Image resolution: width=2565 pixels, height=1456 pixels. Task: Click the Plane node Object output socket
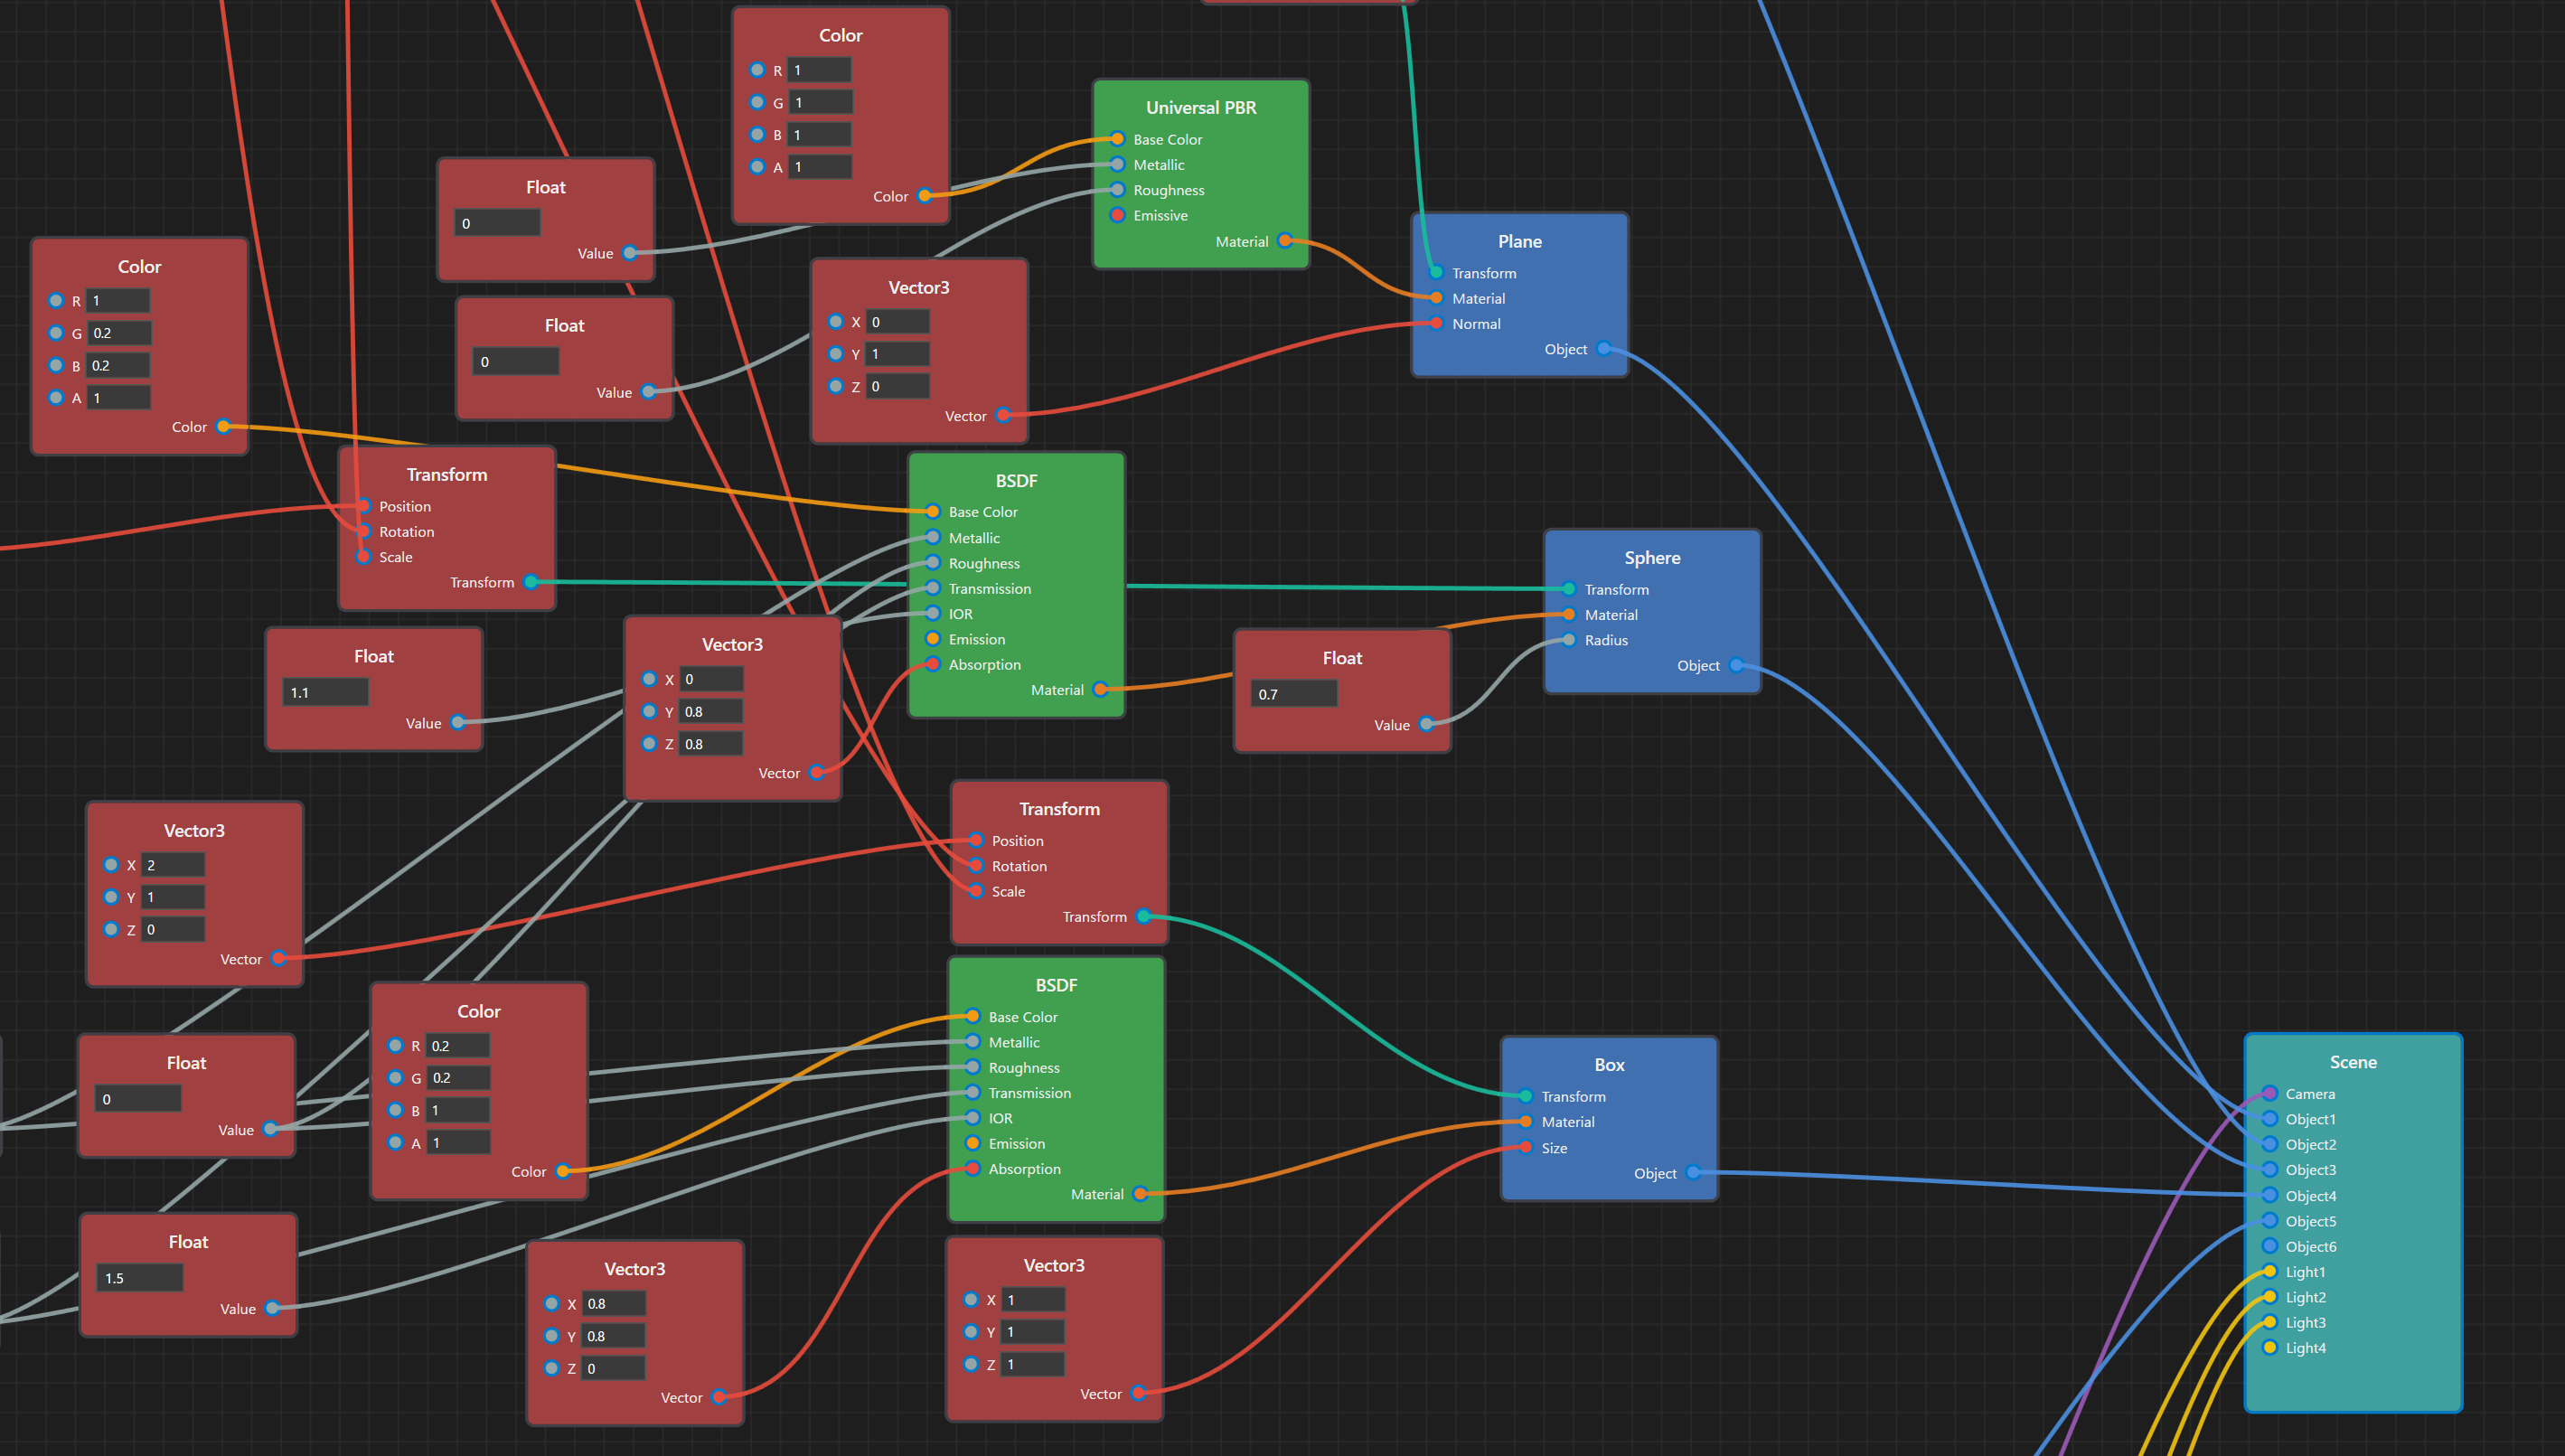click(1604, 349)
